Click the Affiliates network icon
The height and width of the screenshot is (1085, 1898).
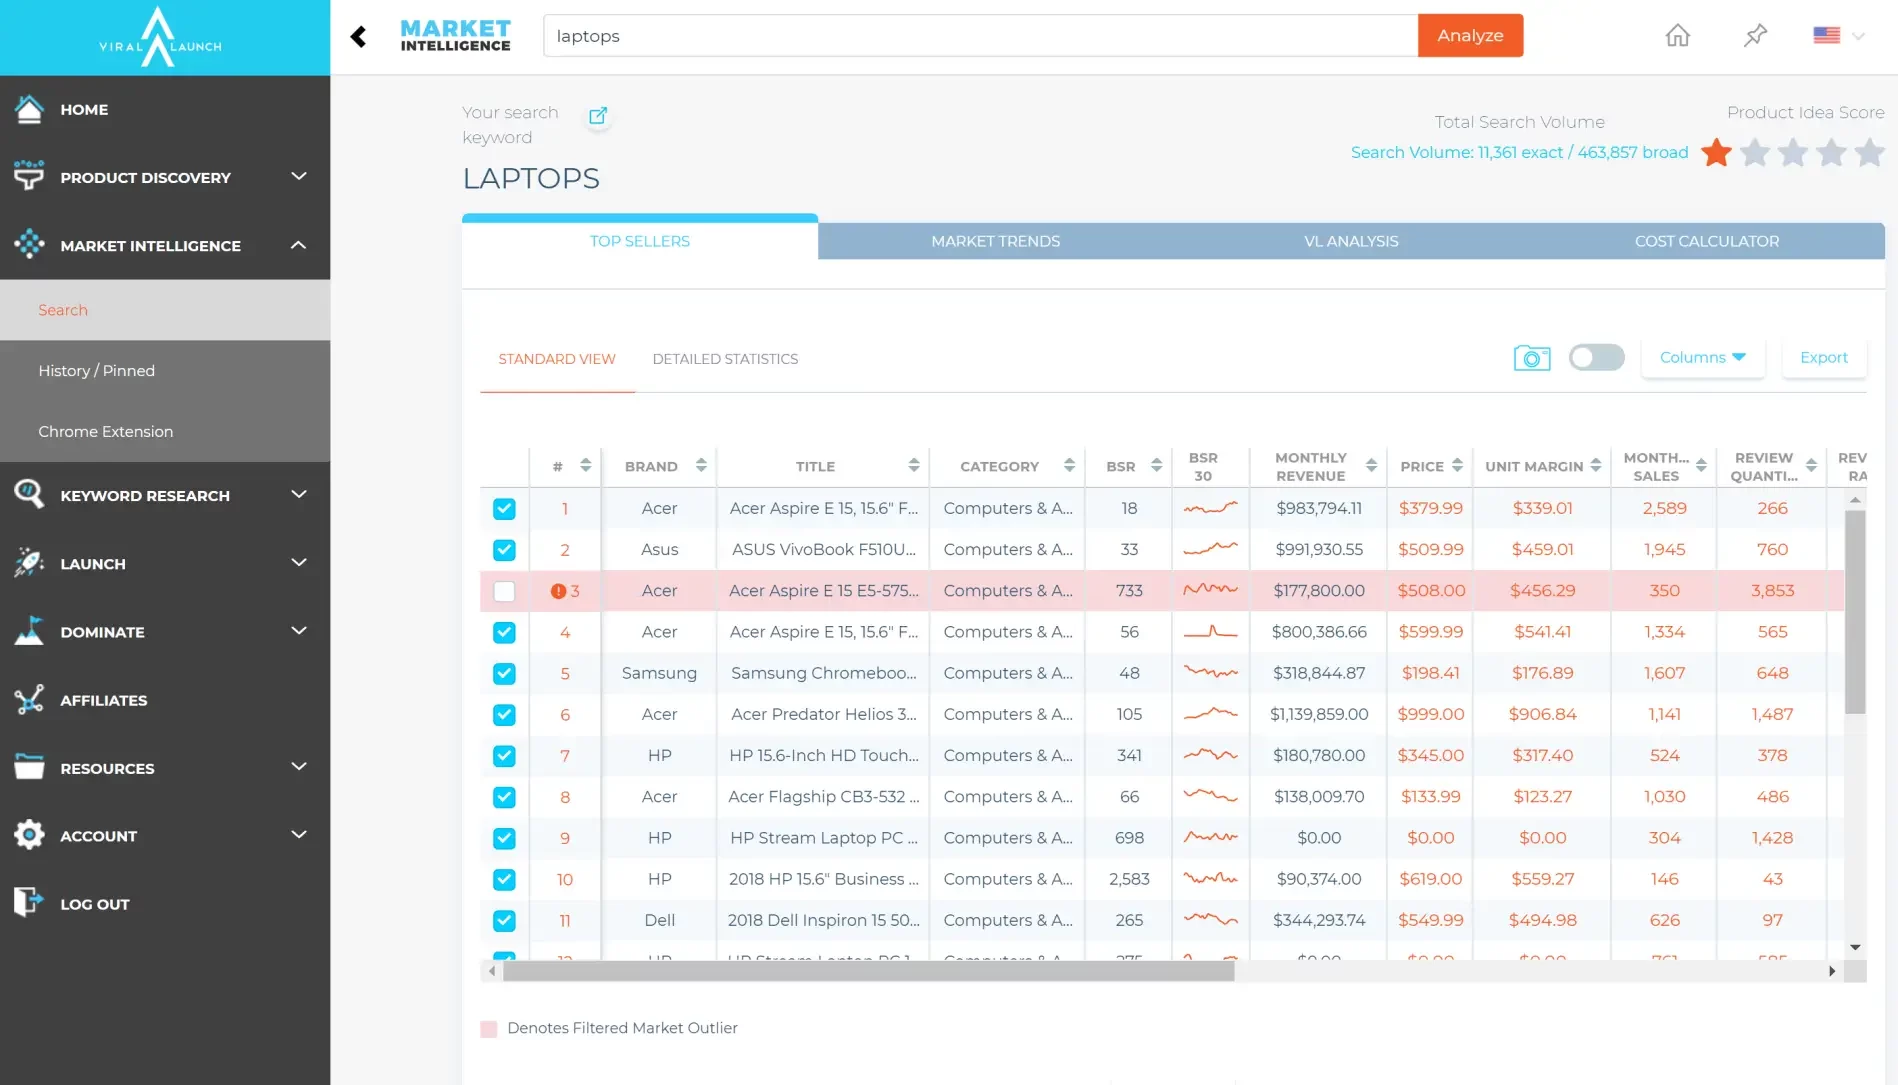coord(29,699)
